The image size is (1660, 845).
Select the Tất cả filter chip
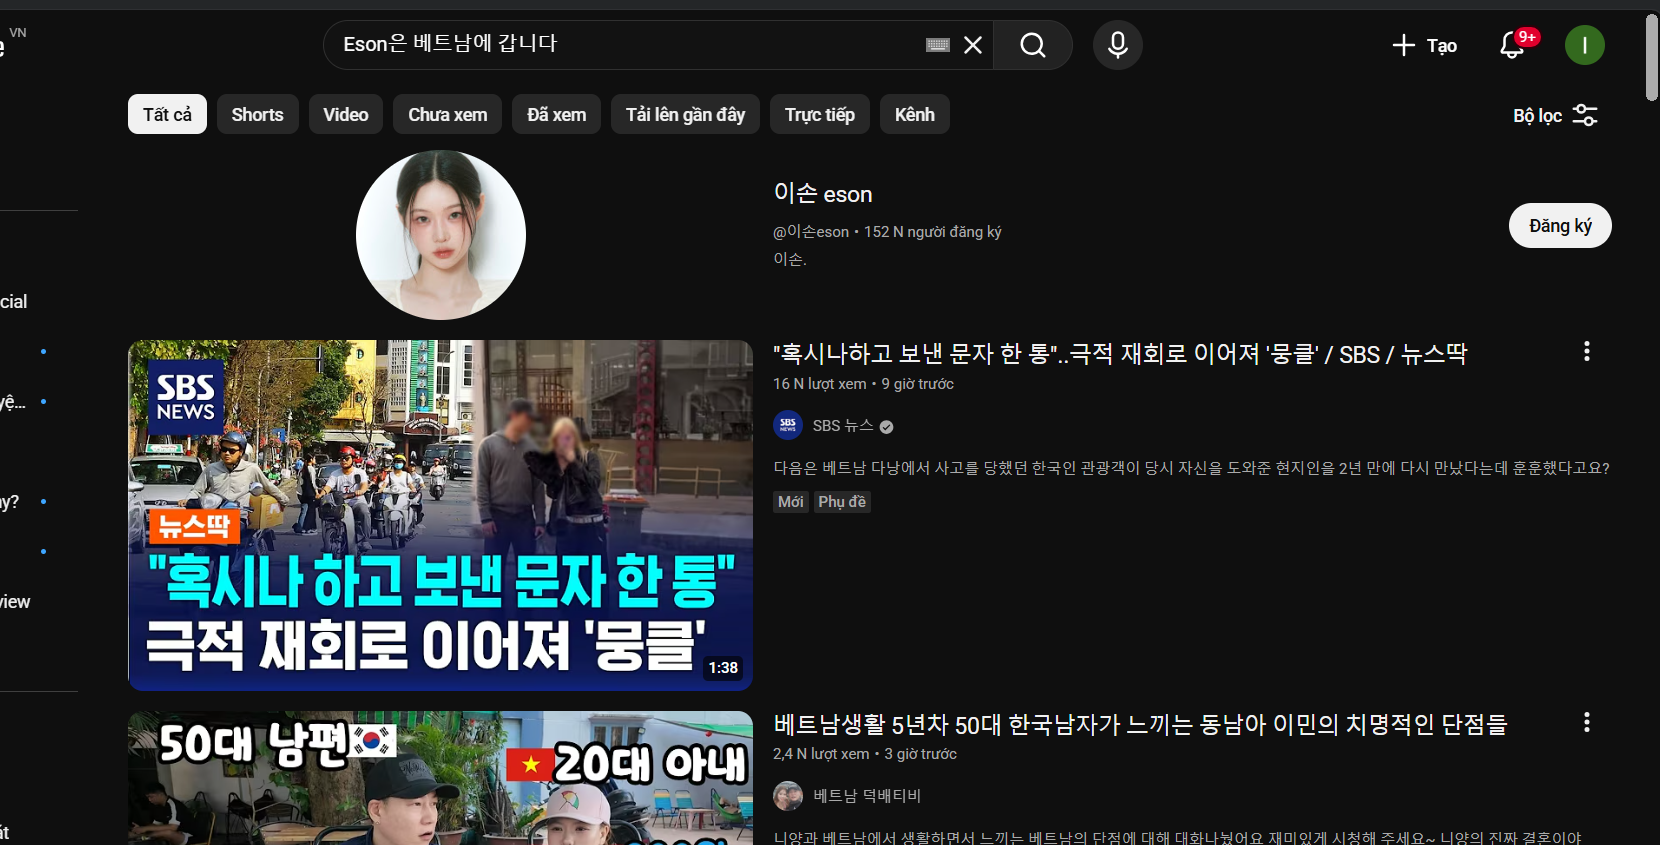(167, 114)
